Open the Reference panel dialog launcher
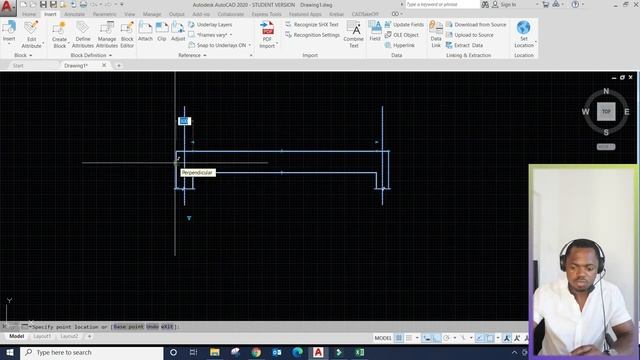Viewport: 640px width, 360px height. [251, 55]
